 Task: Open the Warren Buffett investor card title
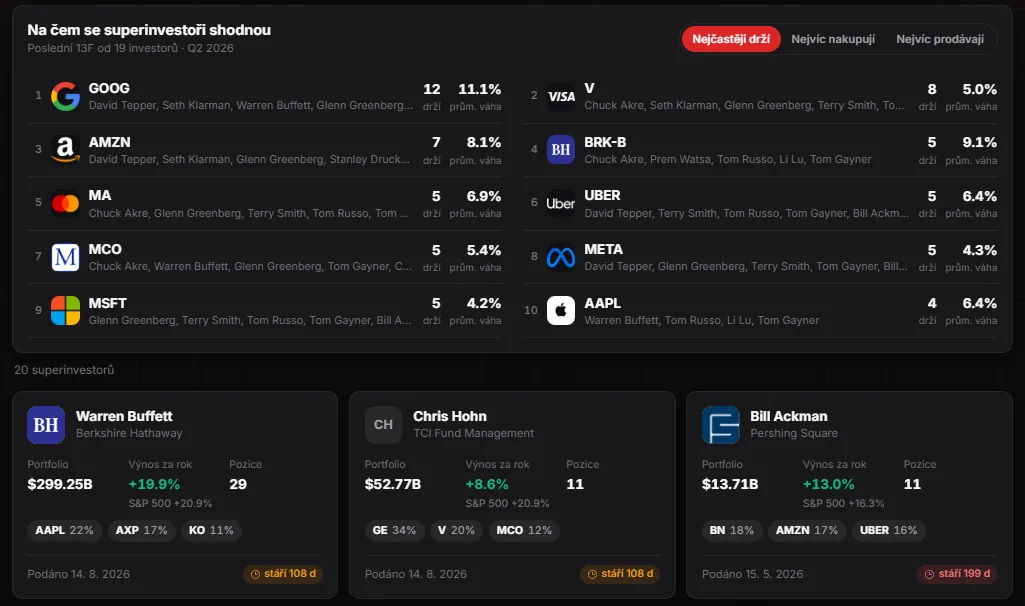(x=124, y=416)
